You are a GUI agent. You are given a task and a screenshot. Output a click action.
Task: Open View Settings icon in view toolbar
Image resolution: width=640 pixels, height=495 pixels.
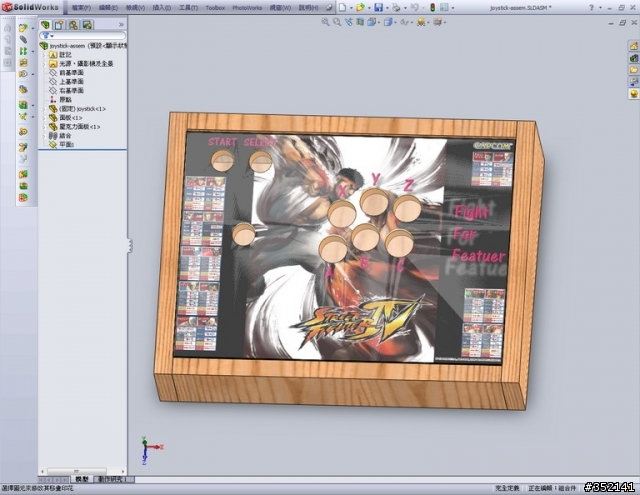437,22
